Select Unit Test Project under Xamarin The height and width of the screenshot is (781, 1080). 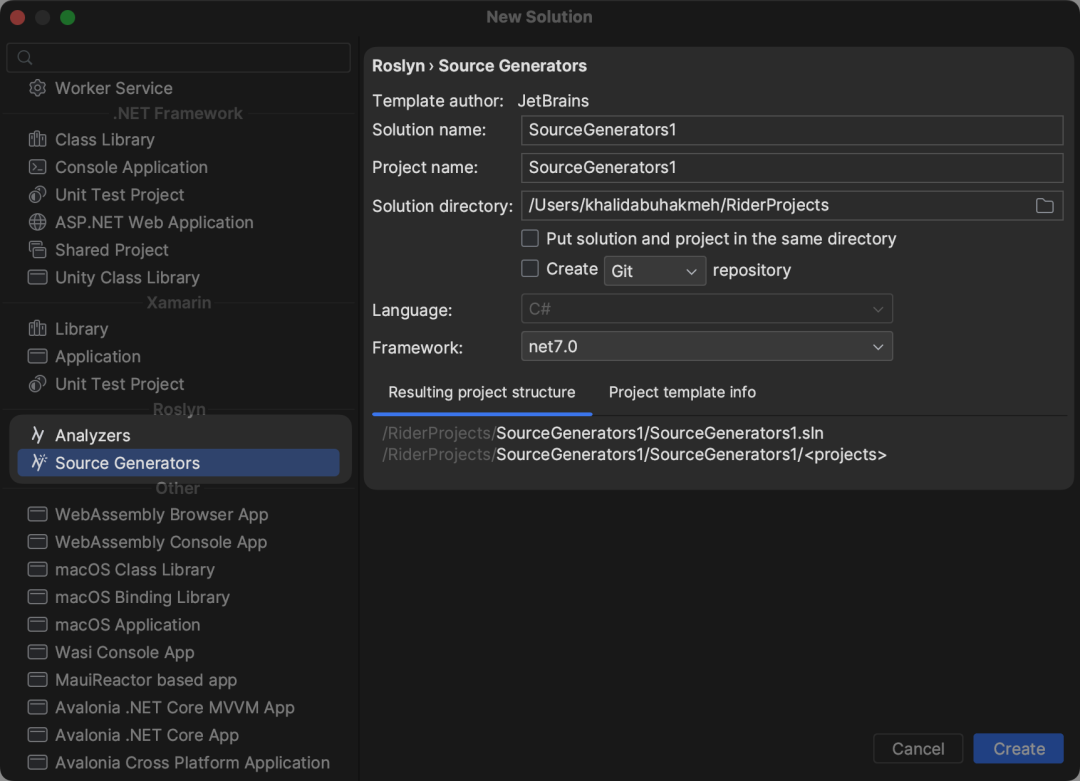(x=119, y=384)
